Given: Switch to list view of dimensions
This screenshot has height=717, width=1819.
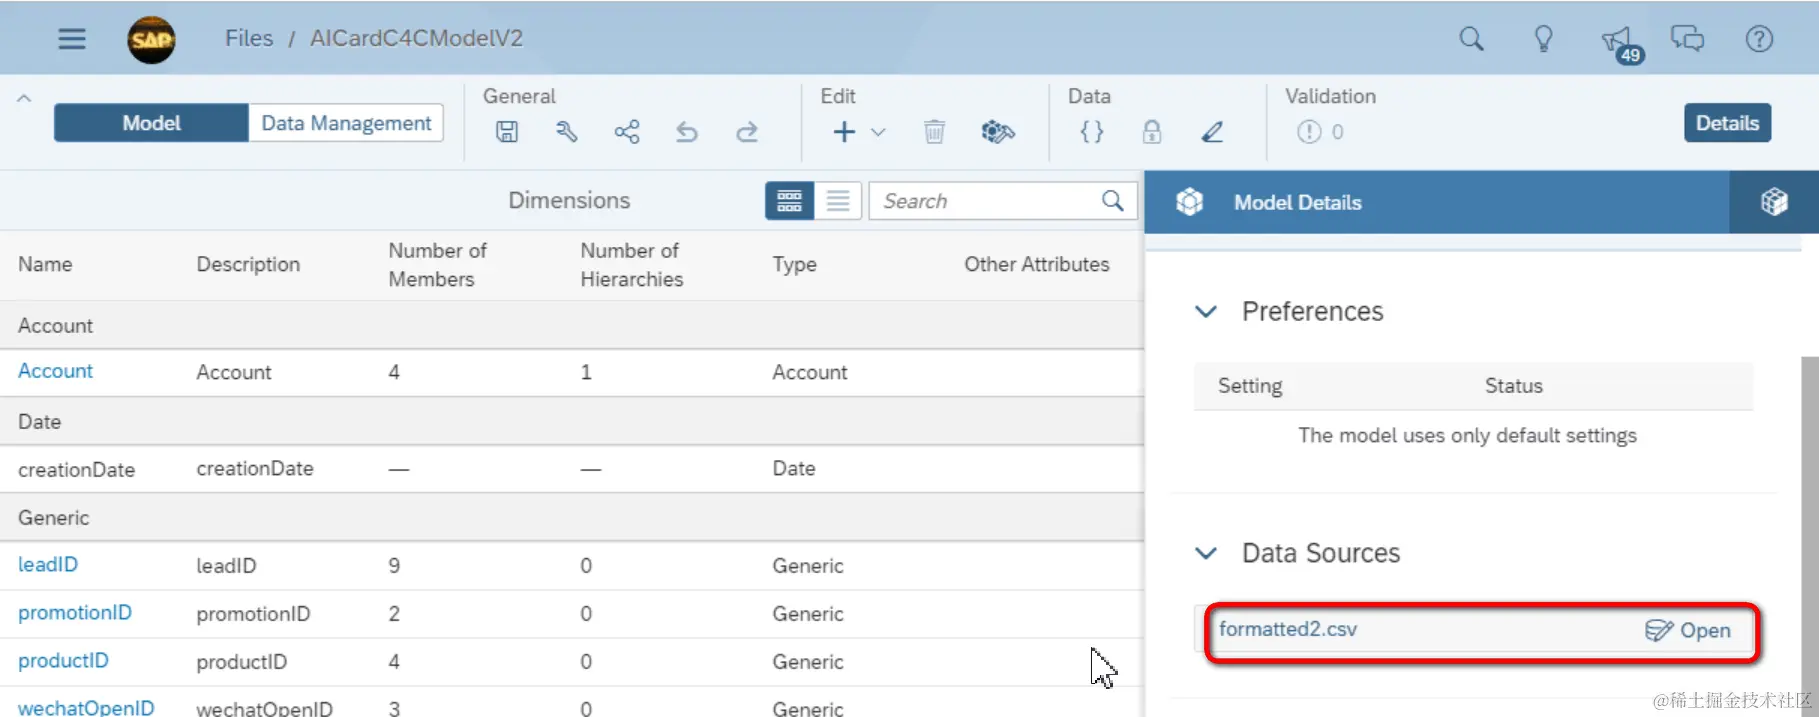Looking at the screenshot, I should click(838, 201).
